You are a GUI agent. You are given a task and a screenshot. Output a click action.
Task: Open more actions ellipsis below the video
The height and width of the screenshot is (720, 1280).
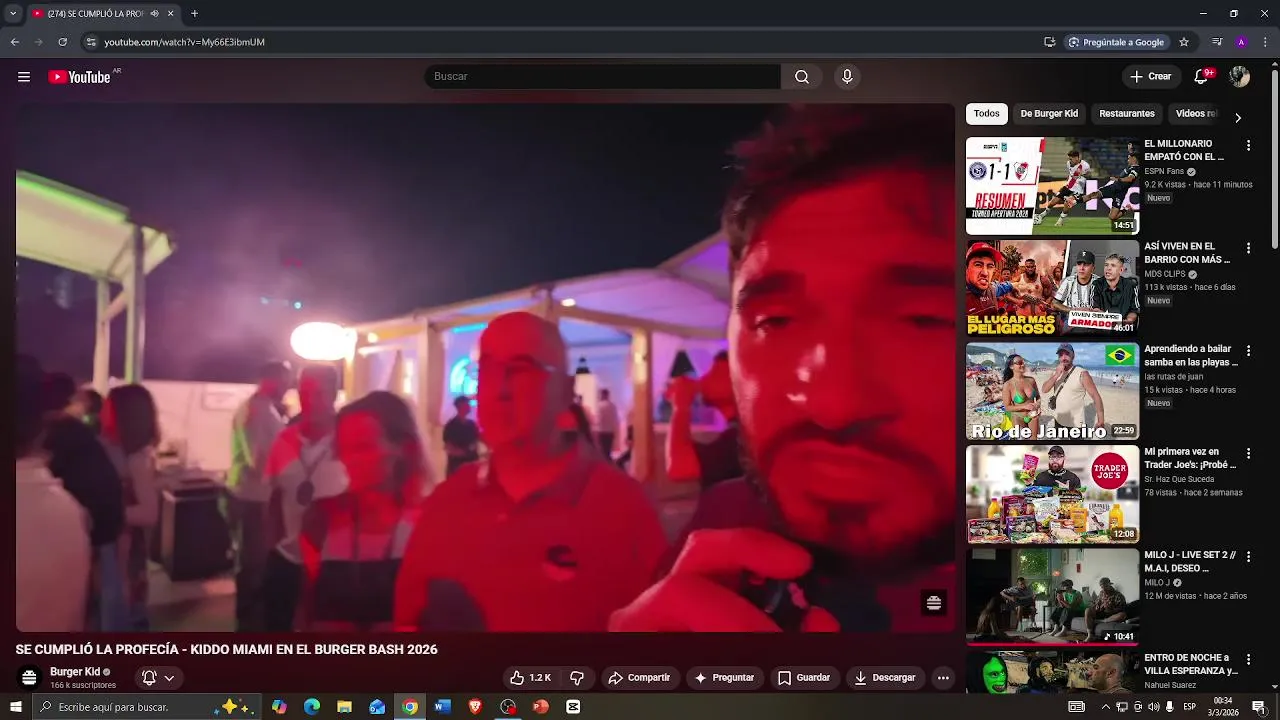(x=943, y=678)
